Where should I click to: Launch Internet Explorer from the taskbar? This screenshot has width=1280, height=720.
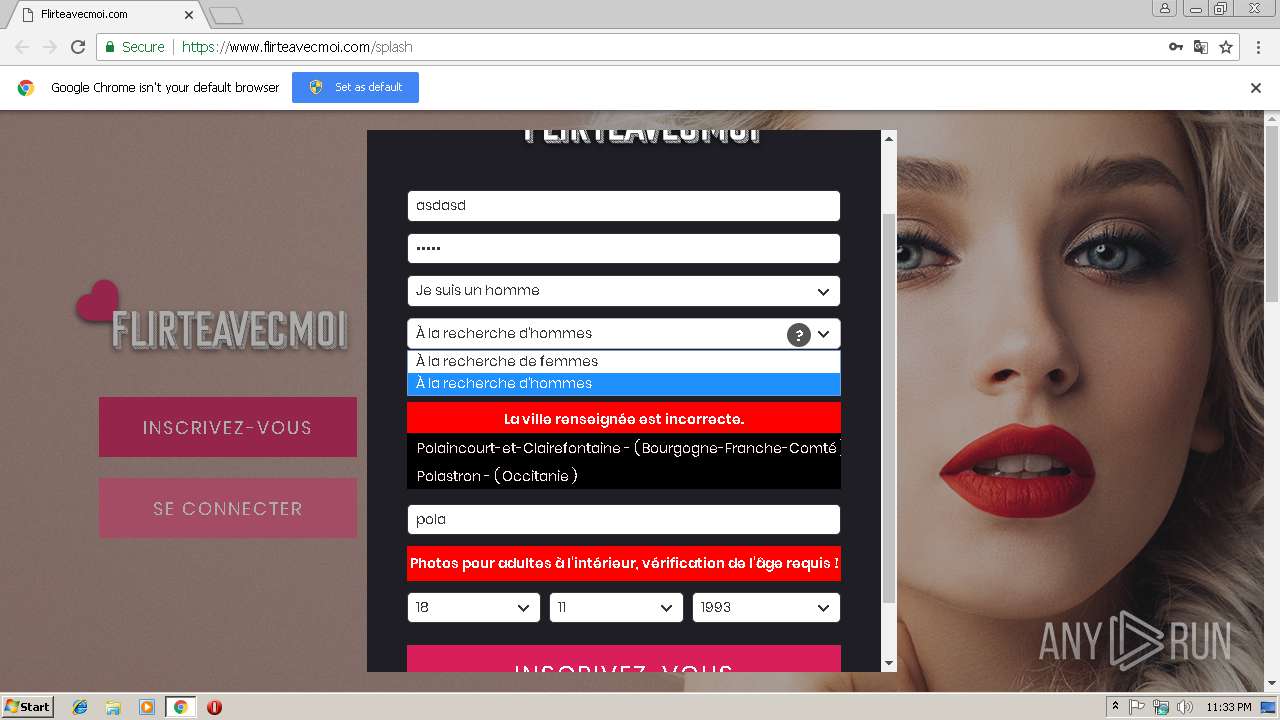click(x=80, y=707)
